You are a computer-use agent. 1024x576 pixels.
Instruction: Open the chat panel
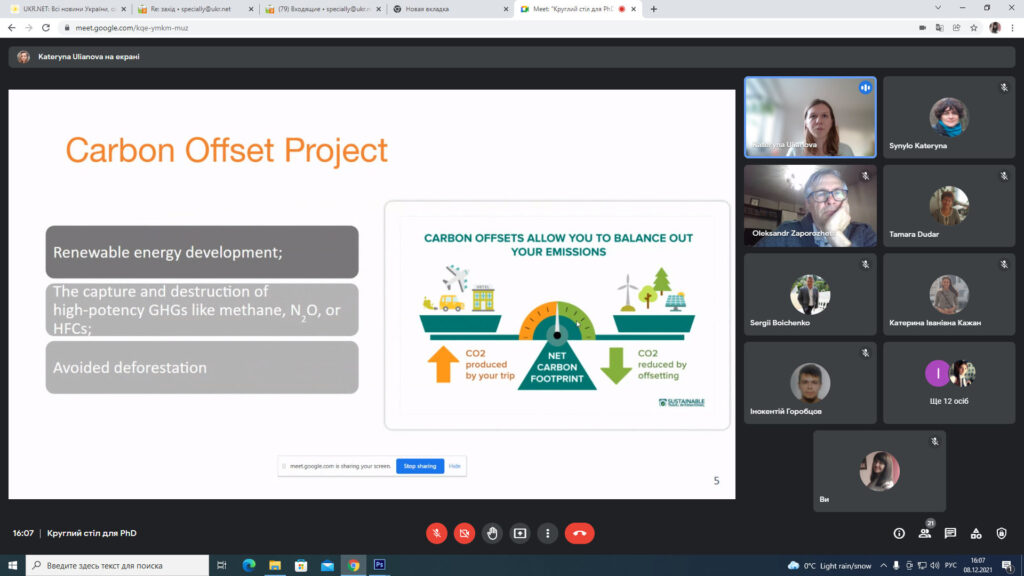pyautogui.click(x=950, y=534)
